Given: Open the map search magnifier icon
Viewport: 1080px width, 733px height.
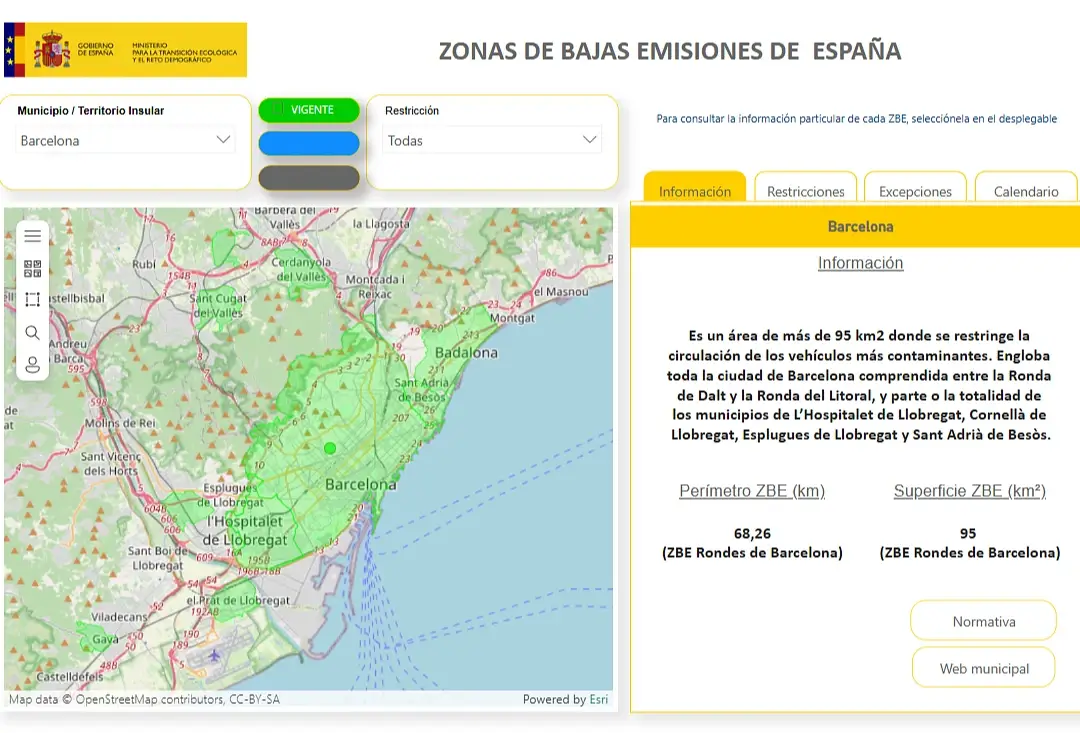Looking at the screenshot, I should tap(32, 333).
